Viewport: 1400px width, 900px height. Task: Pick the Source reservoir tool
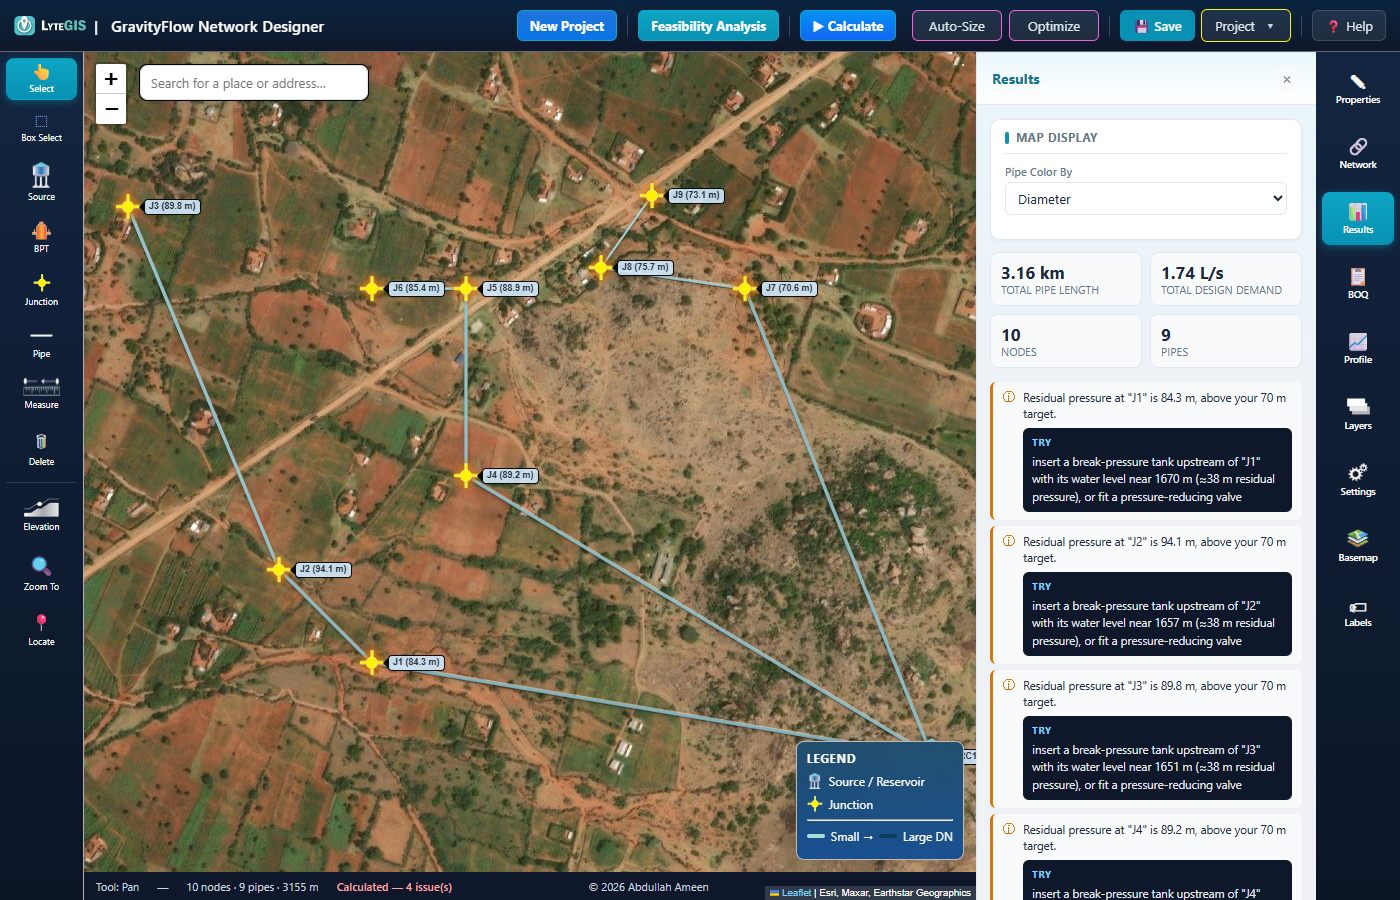(x=41, y=182)
